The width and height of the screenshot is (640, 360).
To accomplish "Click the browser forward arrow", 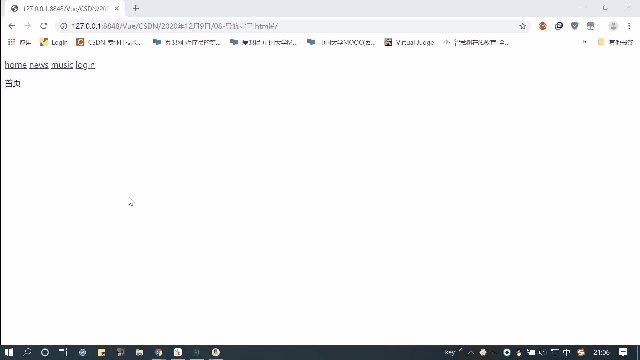I will [27, 26].
